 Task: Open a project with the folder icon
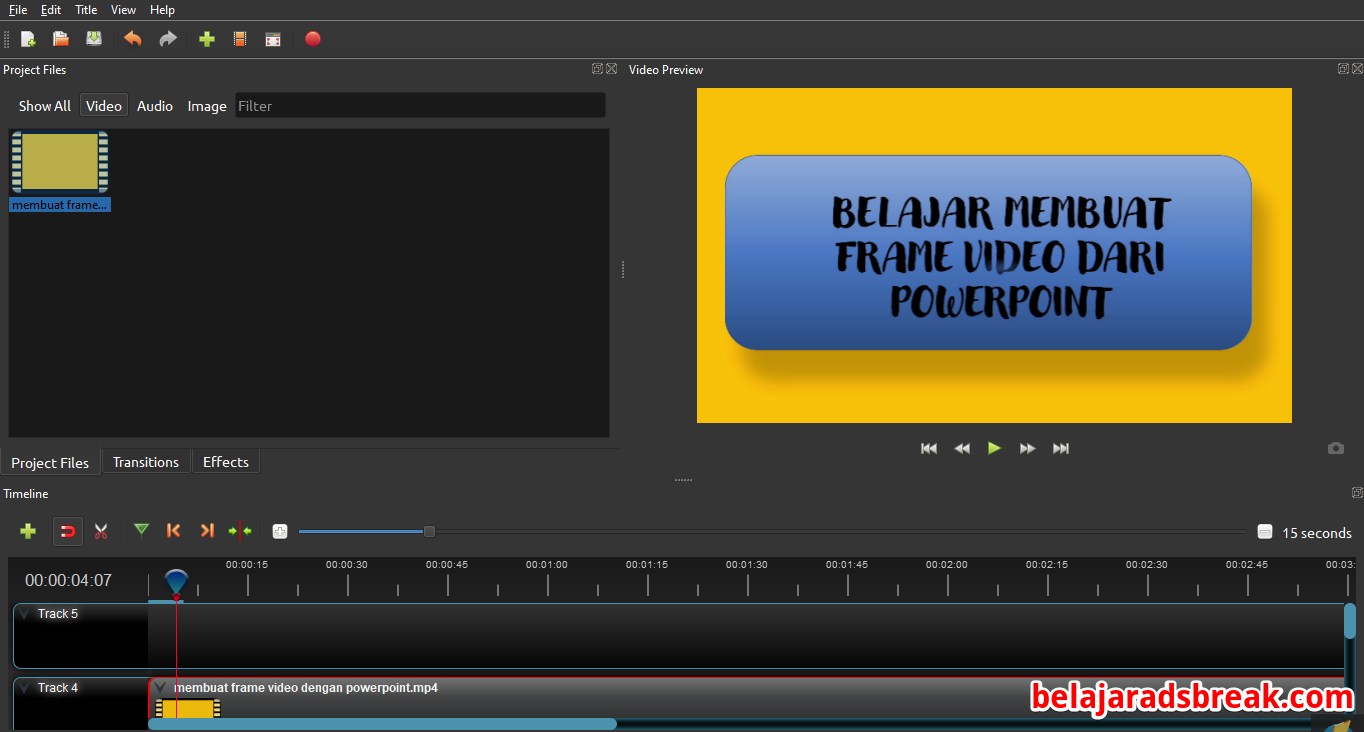tap(61, 39)
